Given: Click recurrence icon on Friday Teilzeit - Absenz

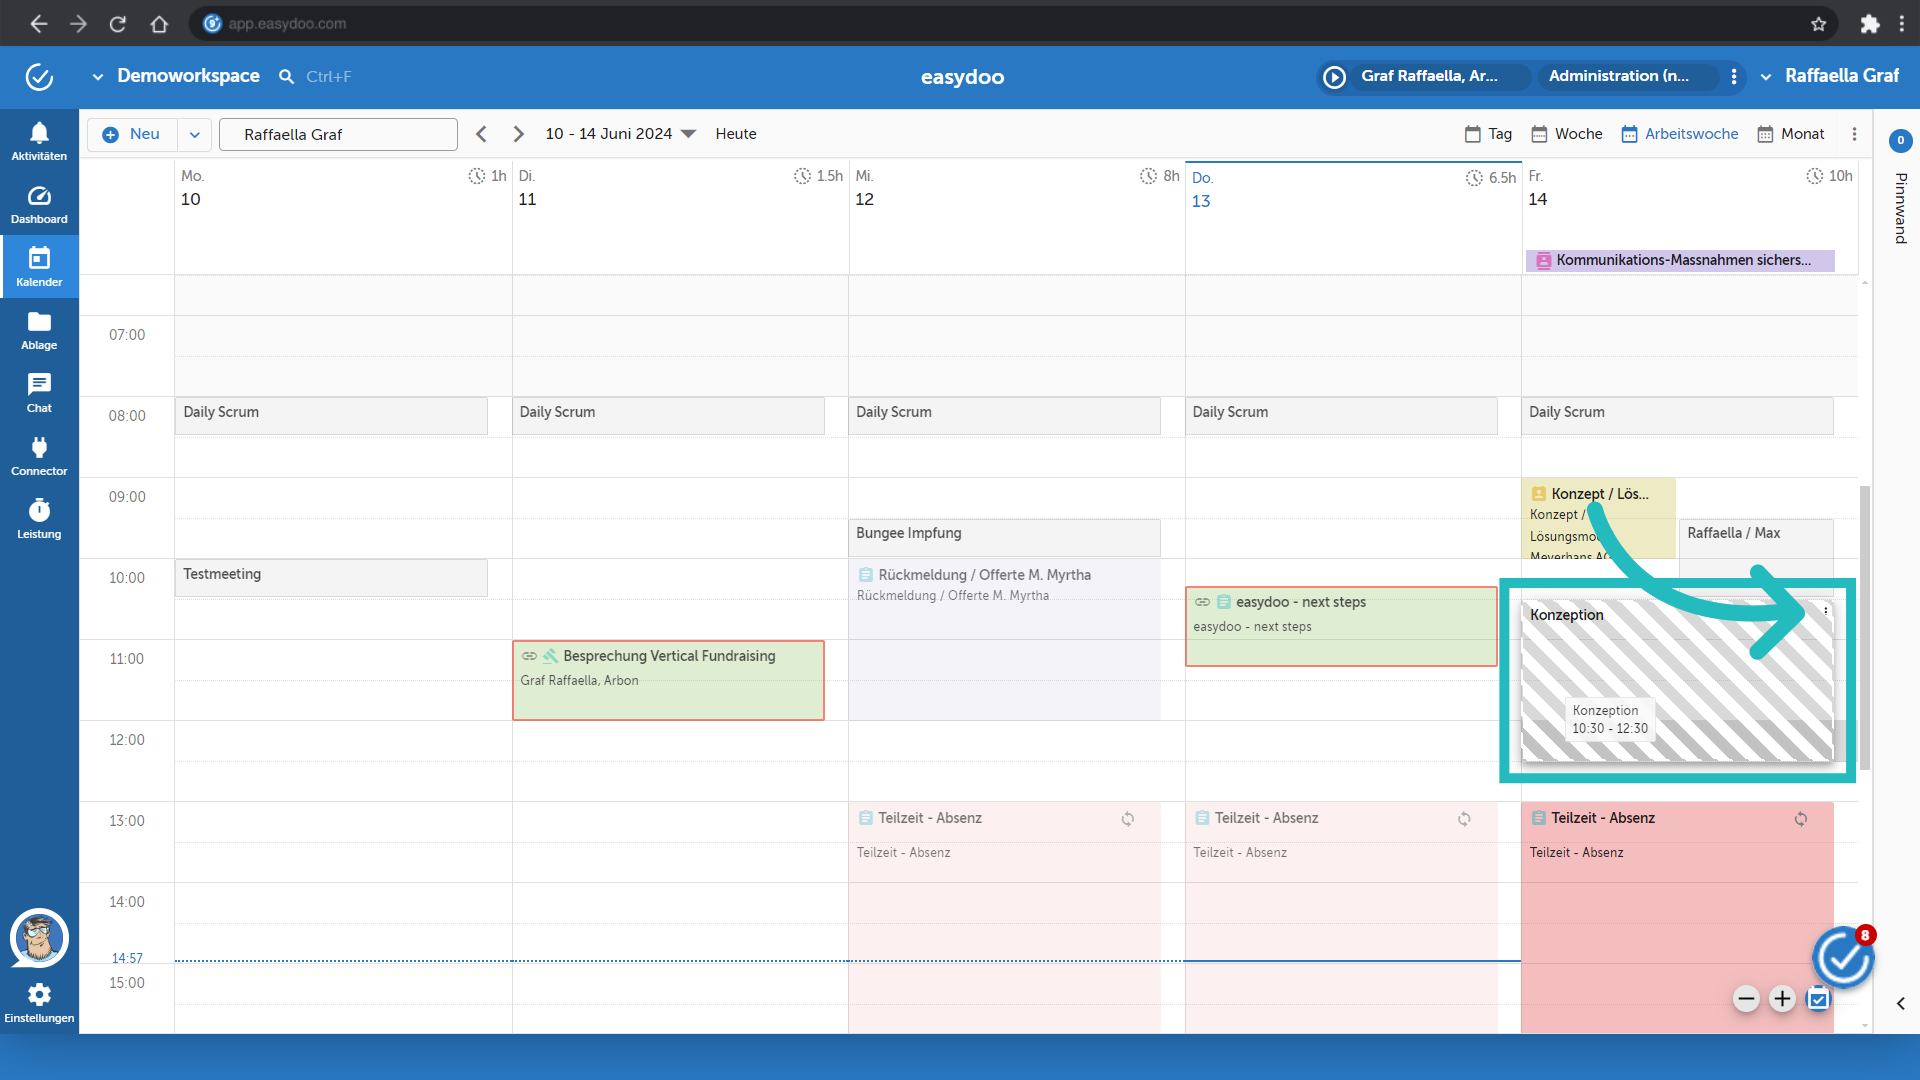Looking at the screenshot, I should pyautogui.click(x=1800, y=819).
